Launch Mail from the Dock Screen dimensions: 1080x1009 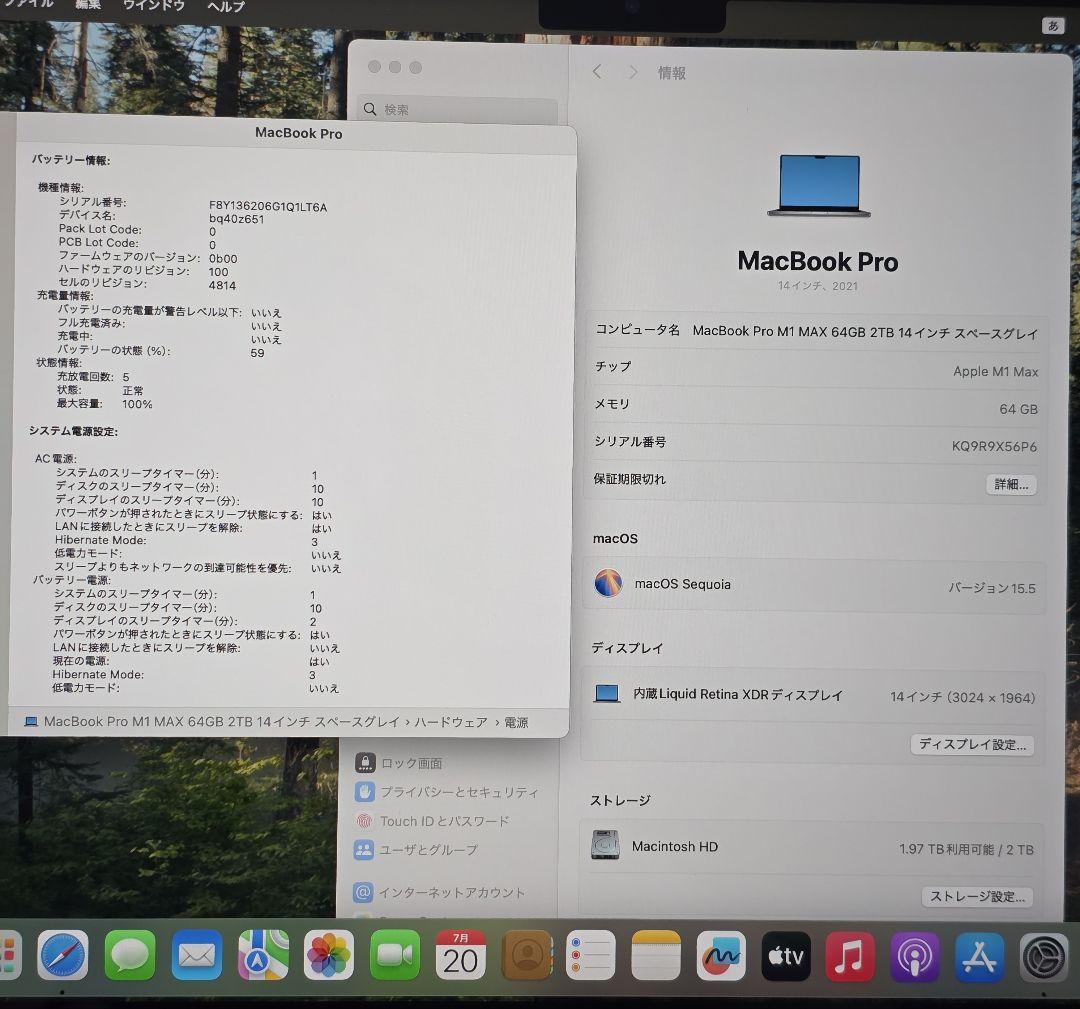pos(196,955)
